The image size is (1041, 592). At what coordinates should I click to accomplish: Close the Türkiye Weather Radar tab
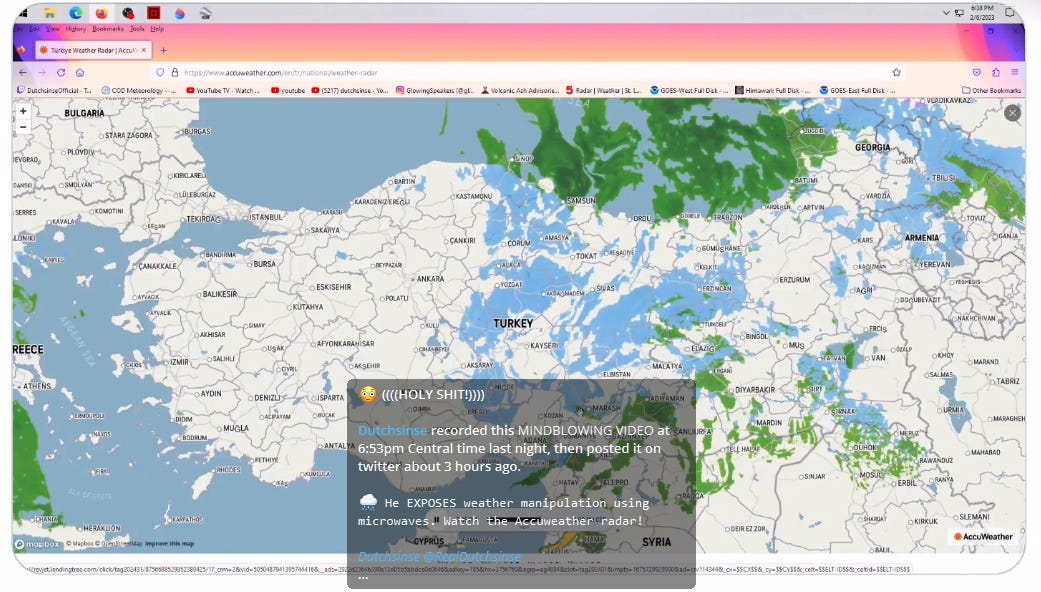pos(144,50)
